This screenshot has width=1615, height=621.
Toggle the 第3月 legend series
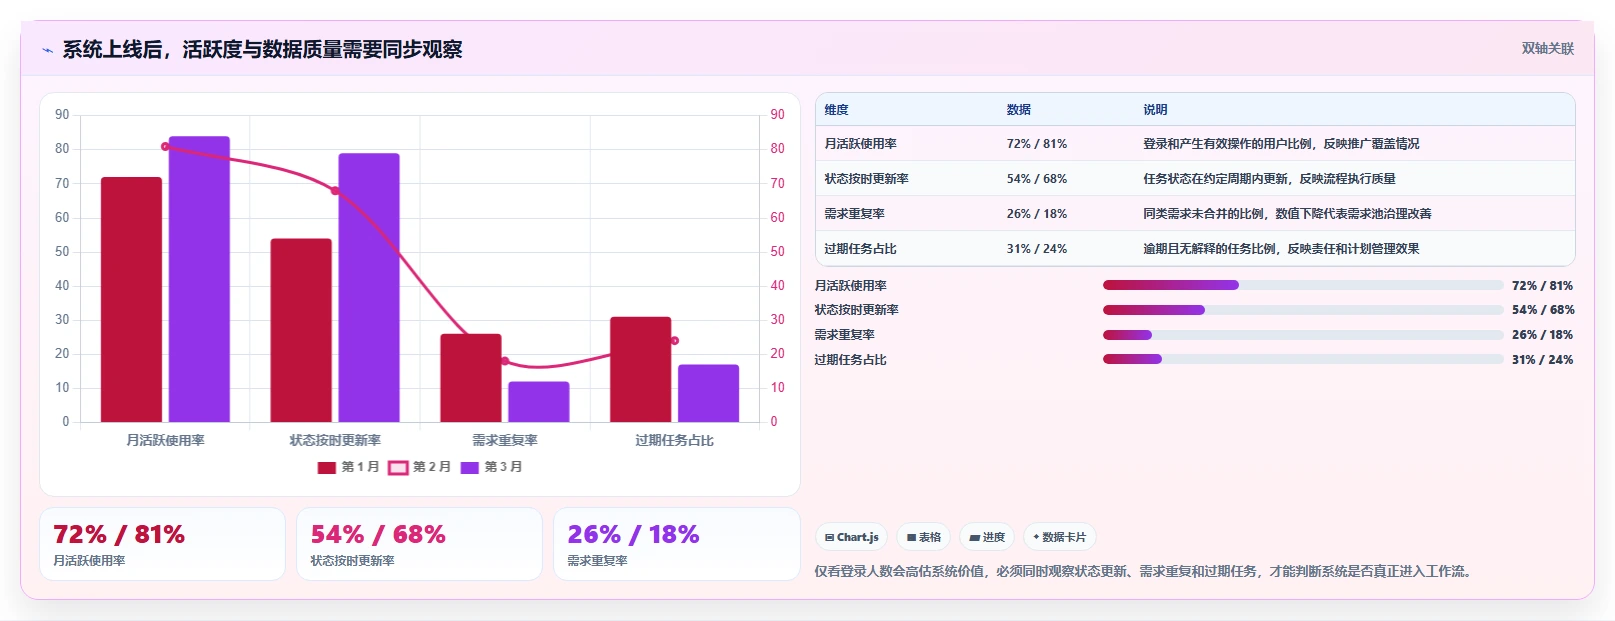click(491, 467)
